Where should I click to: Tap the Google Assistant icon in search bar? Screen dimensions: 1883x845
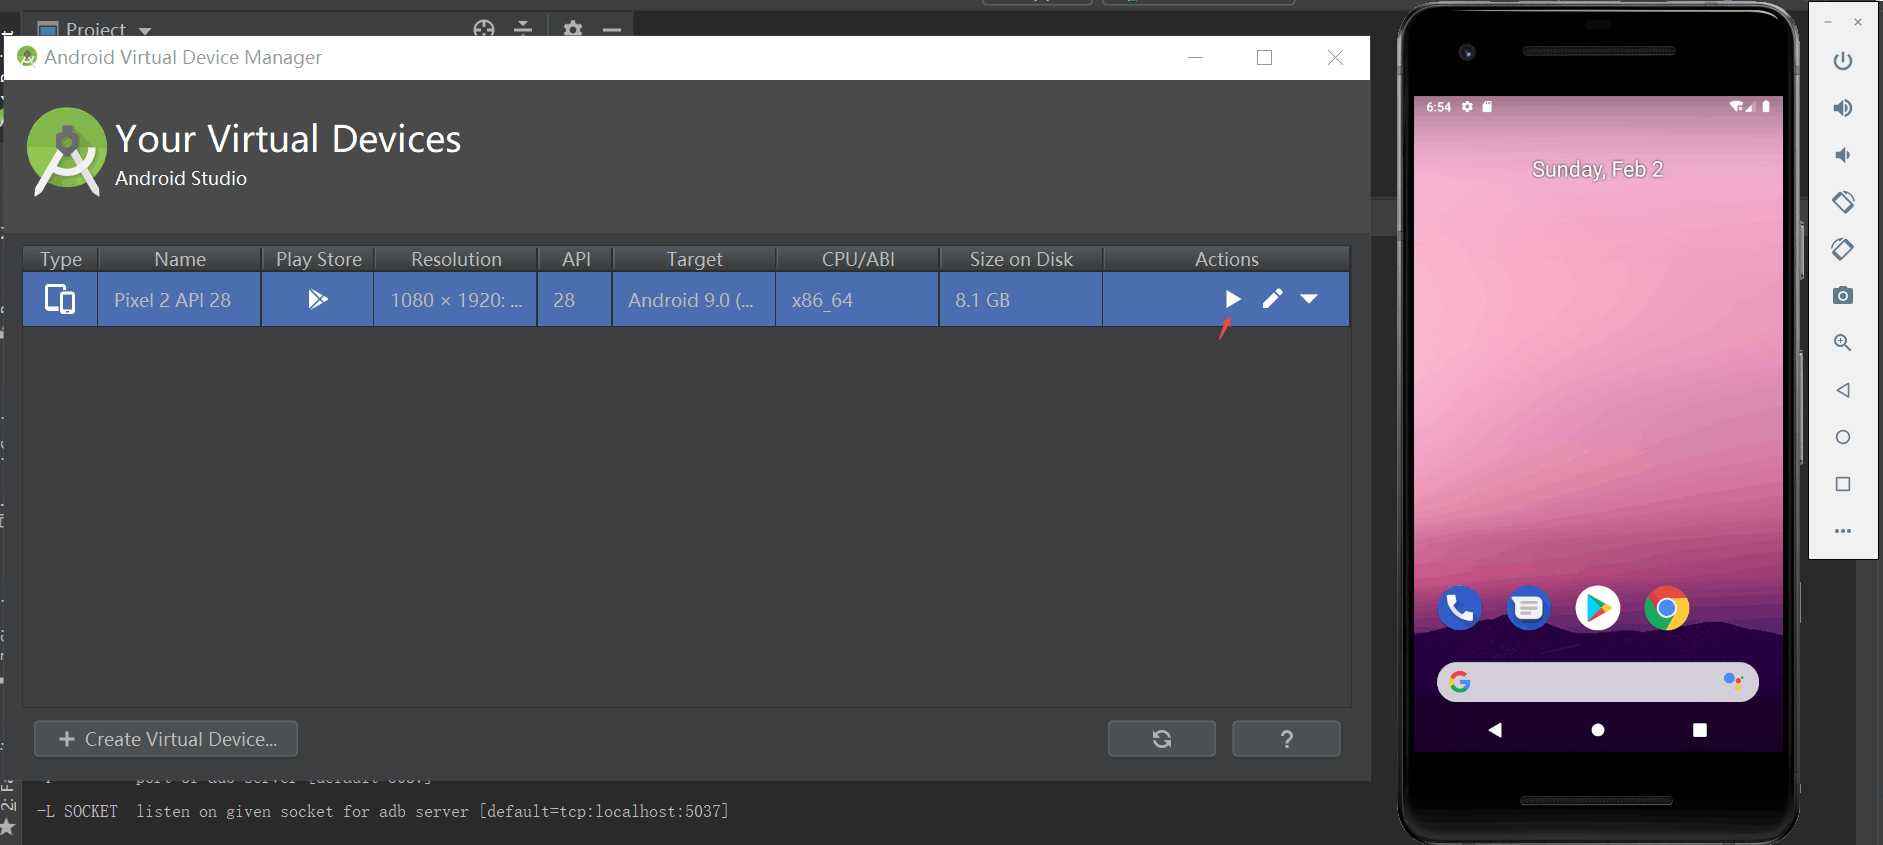(x=1733, y=681)
